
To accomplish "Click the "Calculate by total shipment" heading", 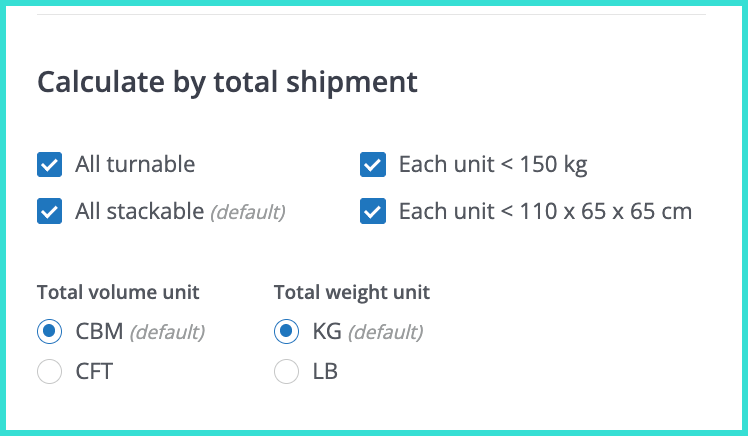I will [227, 82].
